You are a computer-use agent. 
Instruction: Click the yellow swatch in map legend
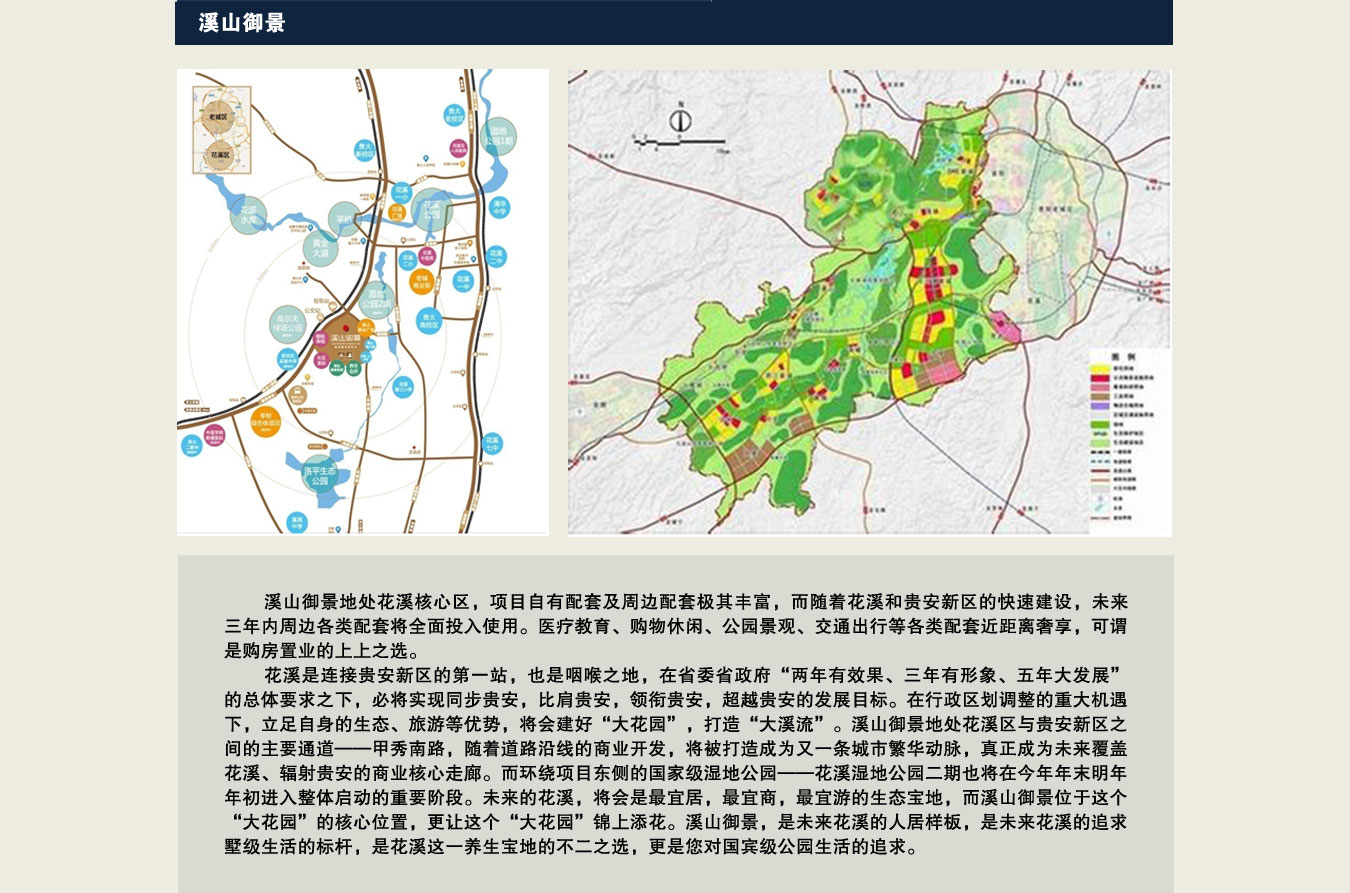point(1100,370)
